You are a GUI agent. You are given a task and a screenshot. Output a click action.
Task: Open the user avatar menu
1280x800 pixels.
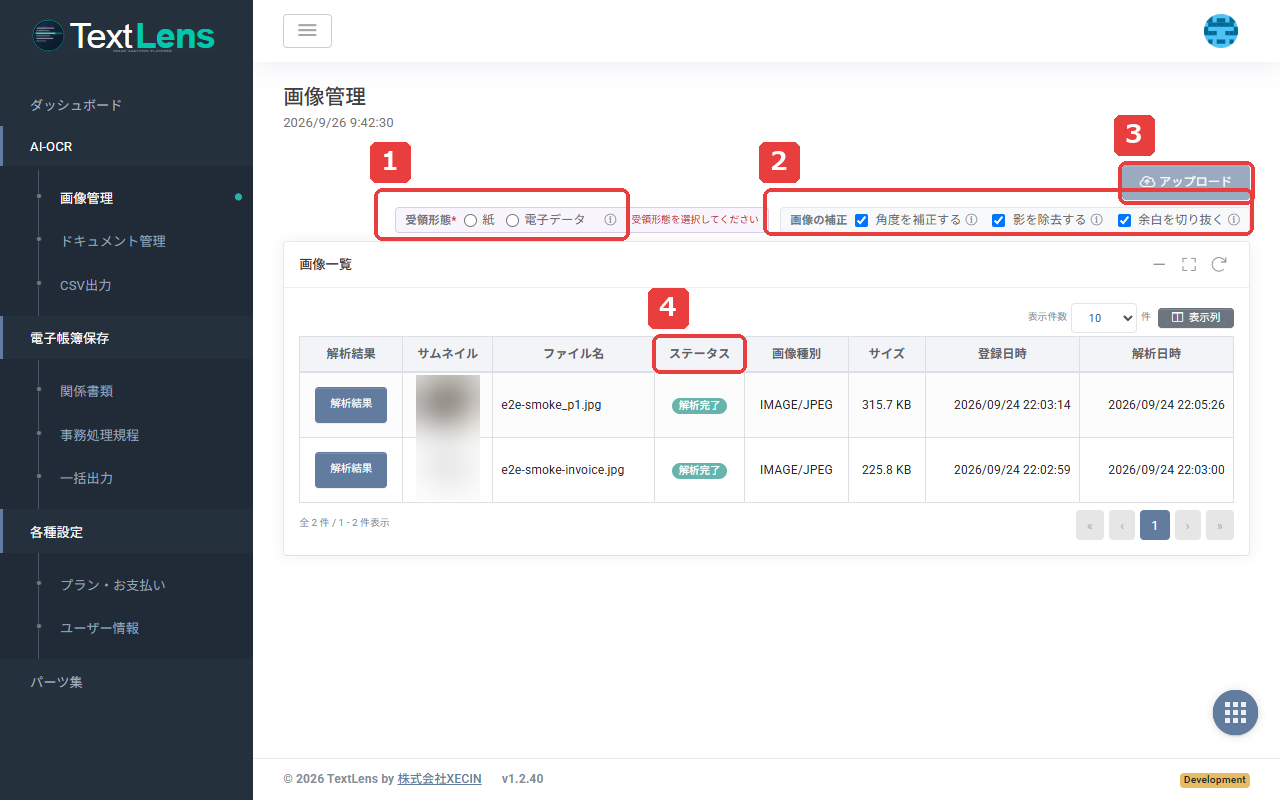pos(1220,31)
